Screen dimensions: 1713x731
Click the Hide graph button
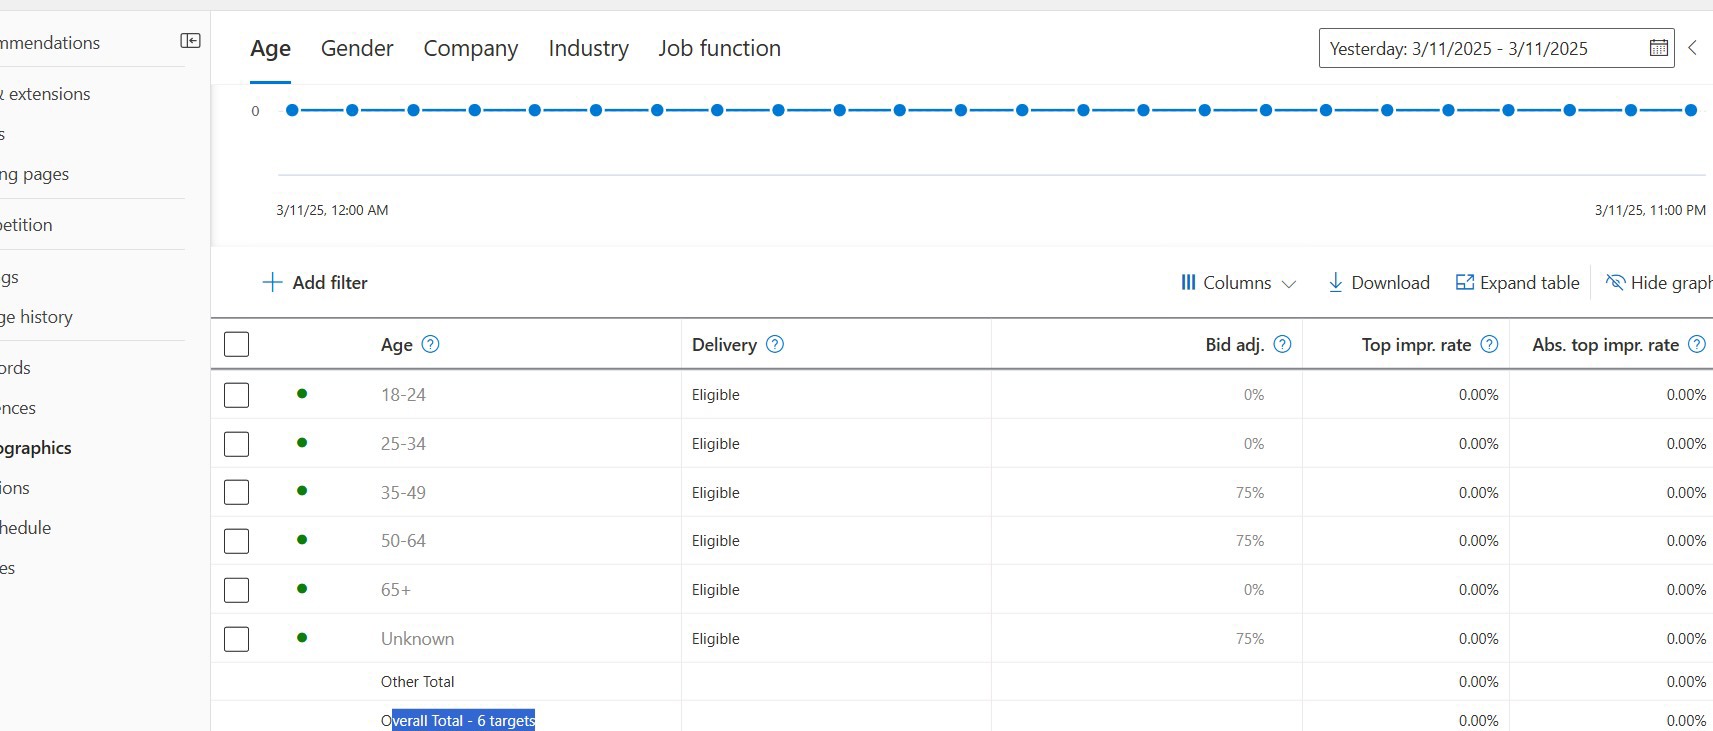pyautogui.click(x=1660, y=283)
